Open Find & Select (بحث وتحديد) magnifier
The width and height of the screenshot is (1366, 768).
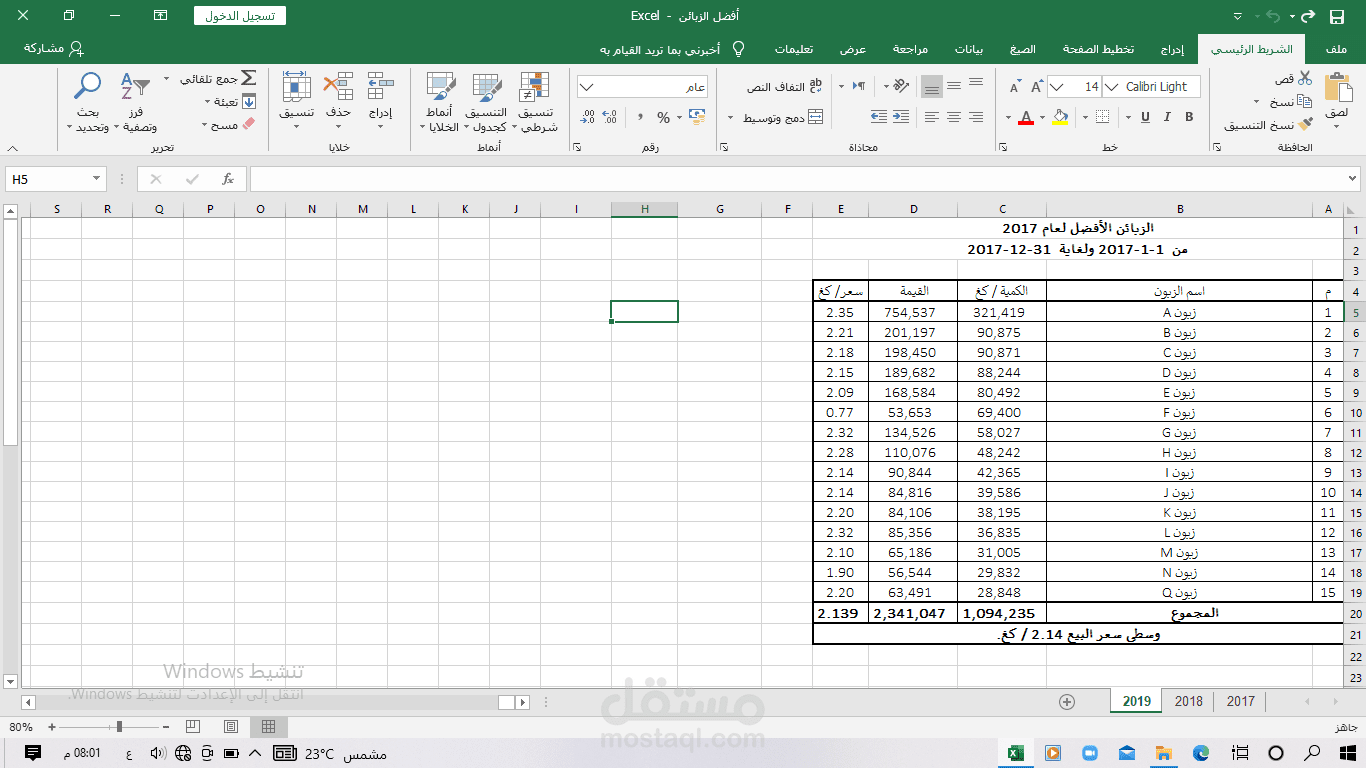(x=89, y=87)
